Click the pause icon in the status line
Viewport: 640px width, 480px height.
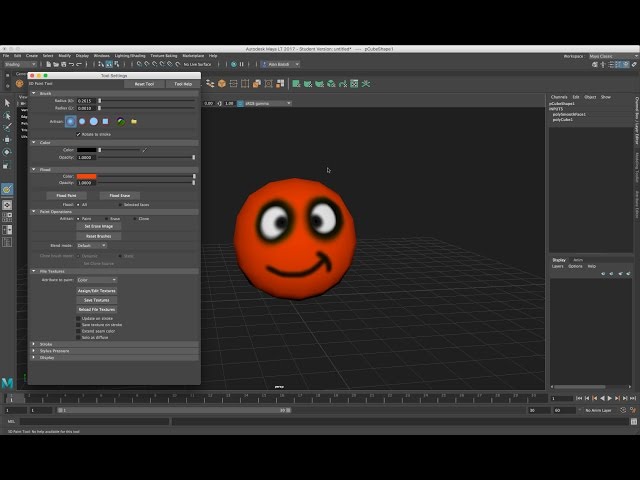[x=242, y=64]
